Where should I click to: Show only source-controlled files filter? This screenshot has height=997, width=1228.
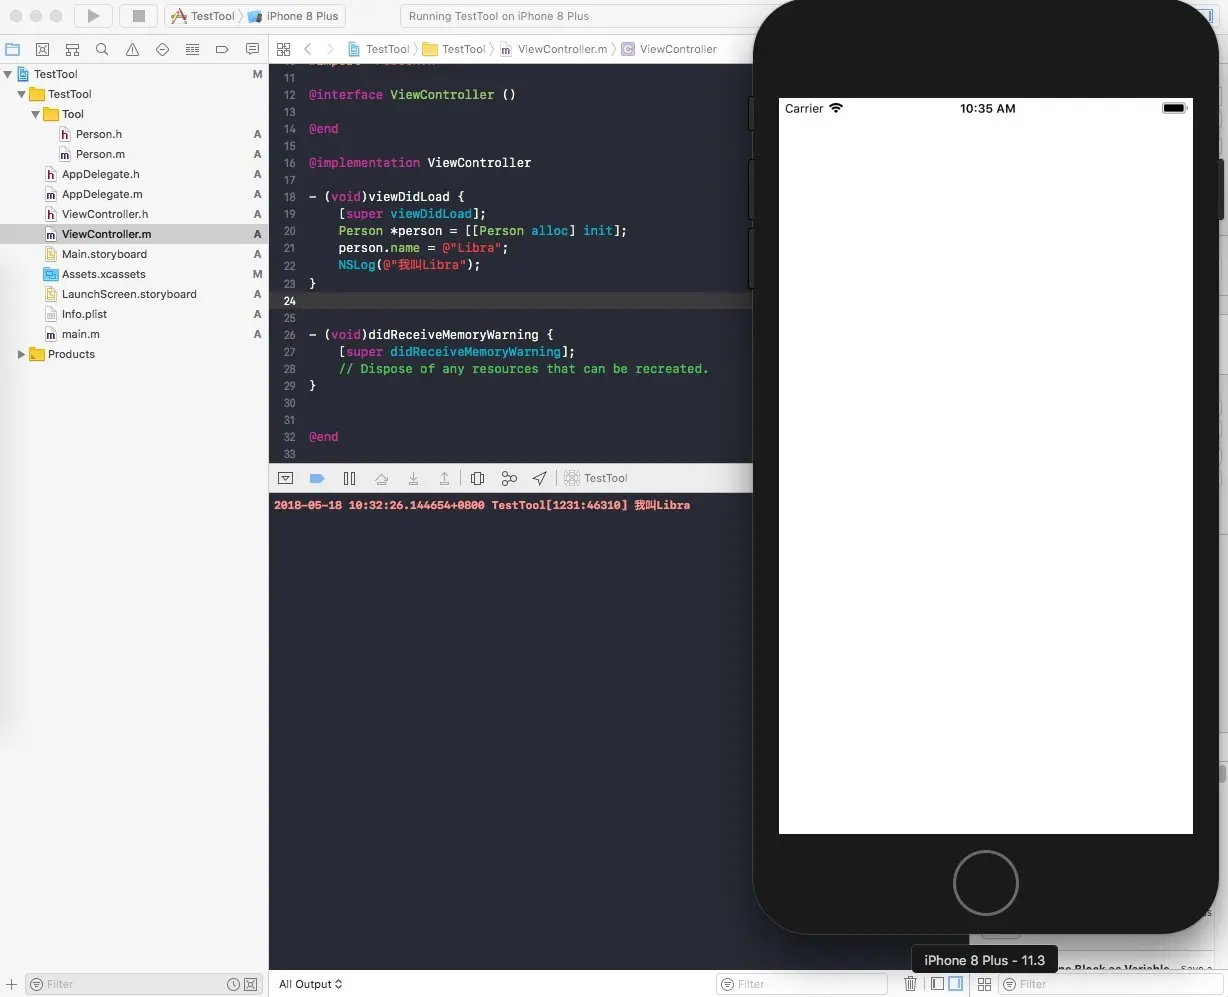pyautogui.click(x=251, y=984)
